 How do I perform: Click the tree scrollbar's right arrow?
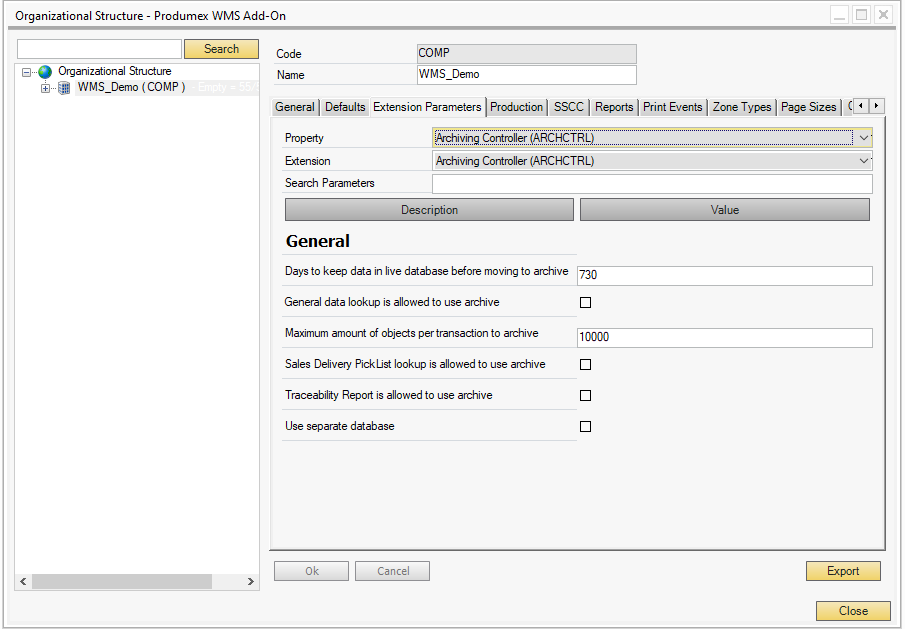251,581
